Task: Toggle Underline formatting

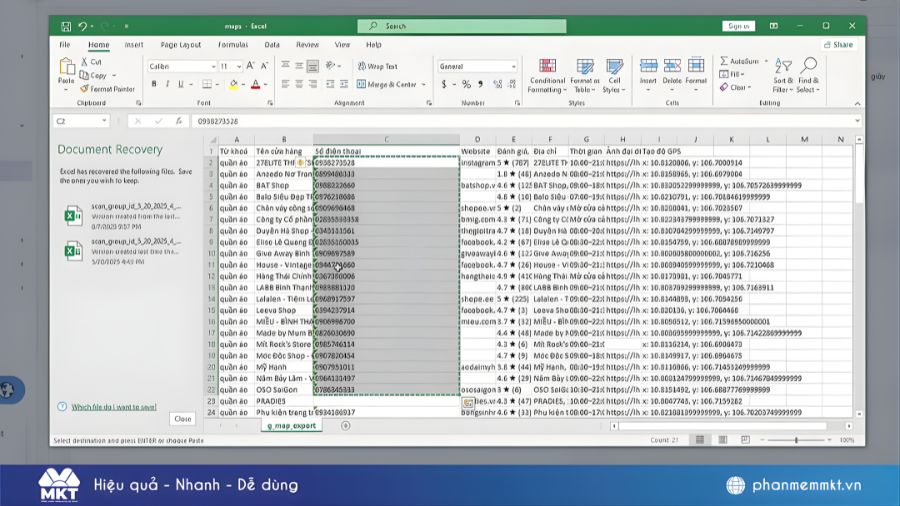Action: (x=180, y=84)
